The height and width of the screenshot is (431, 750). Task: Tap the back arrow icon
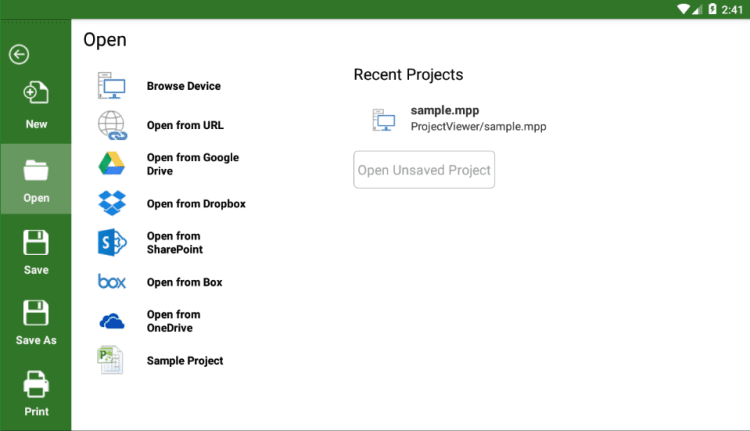coord(19,55)
